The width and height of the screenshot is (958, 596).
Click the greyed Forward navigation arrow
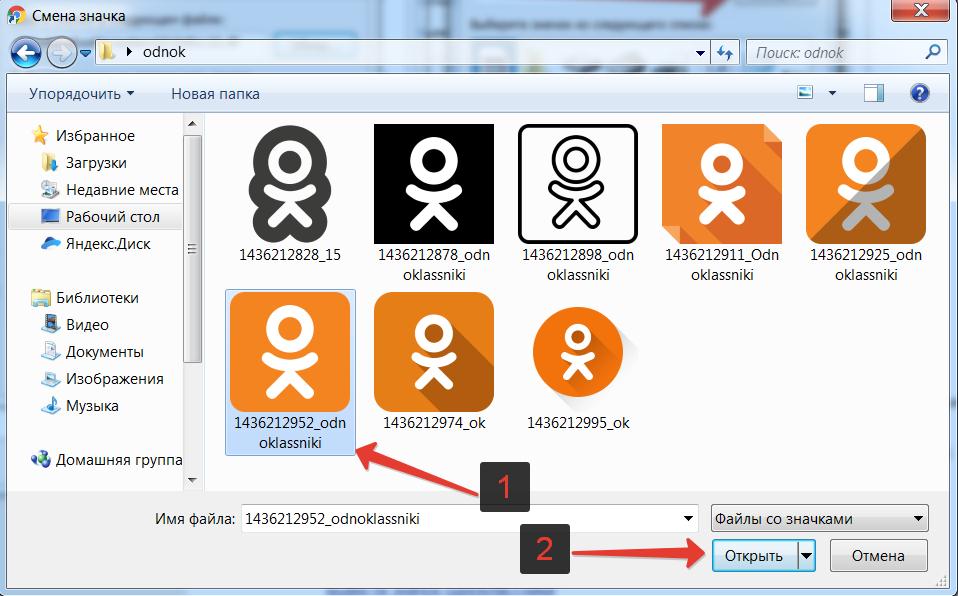[x=62, y=53]
